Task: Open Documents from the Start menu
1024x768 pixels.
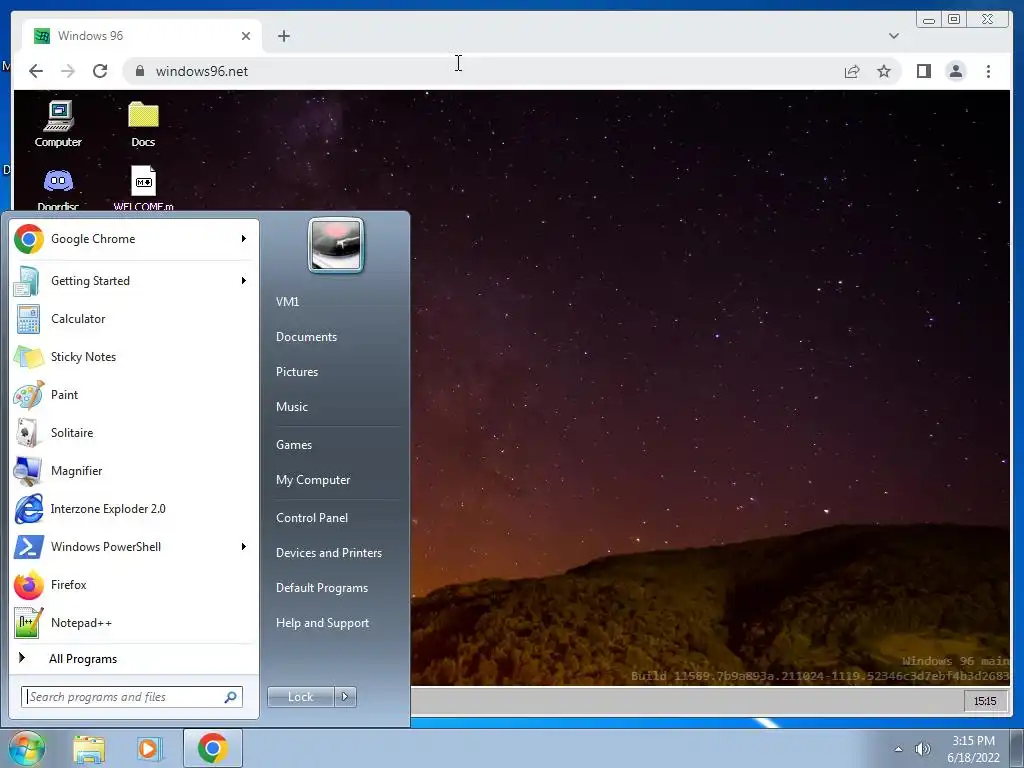Action: (x=306, y=337)
